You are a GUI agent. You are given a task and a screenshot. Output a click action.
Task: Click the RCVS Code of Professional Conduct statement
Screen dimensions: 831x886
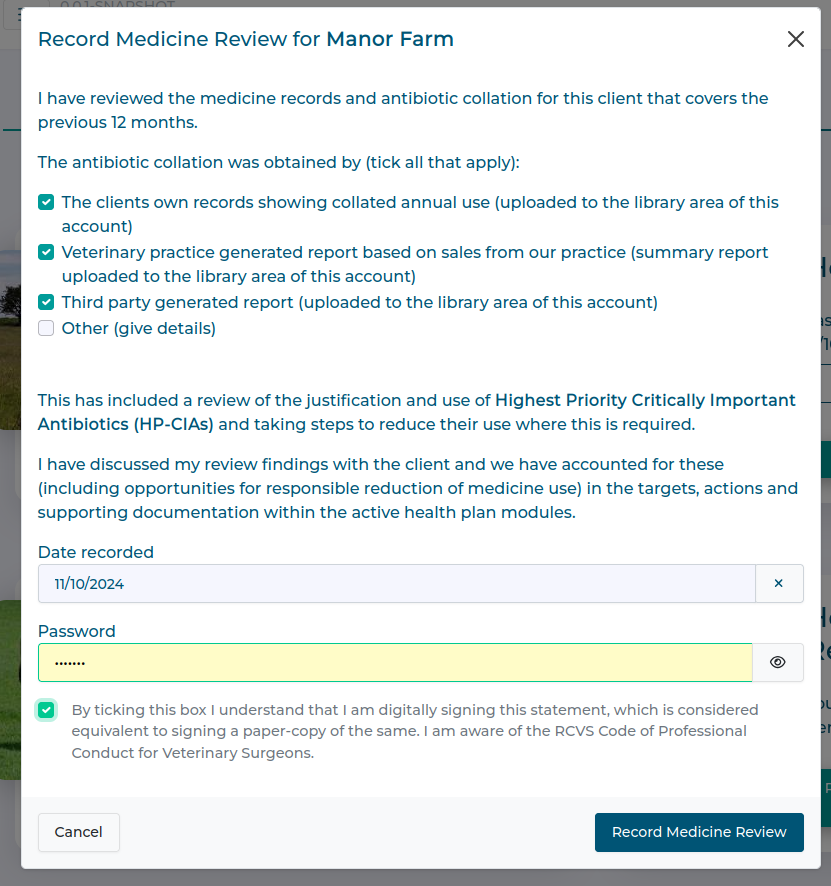[415, 731]
